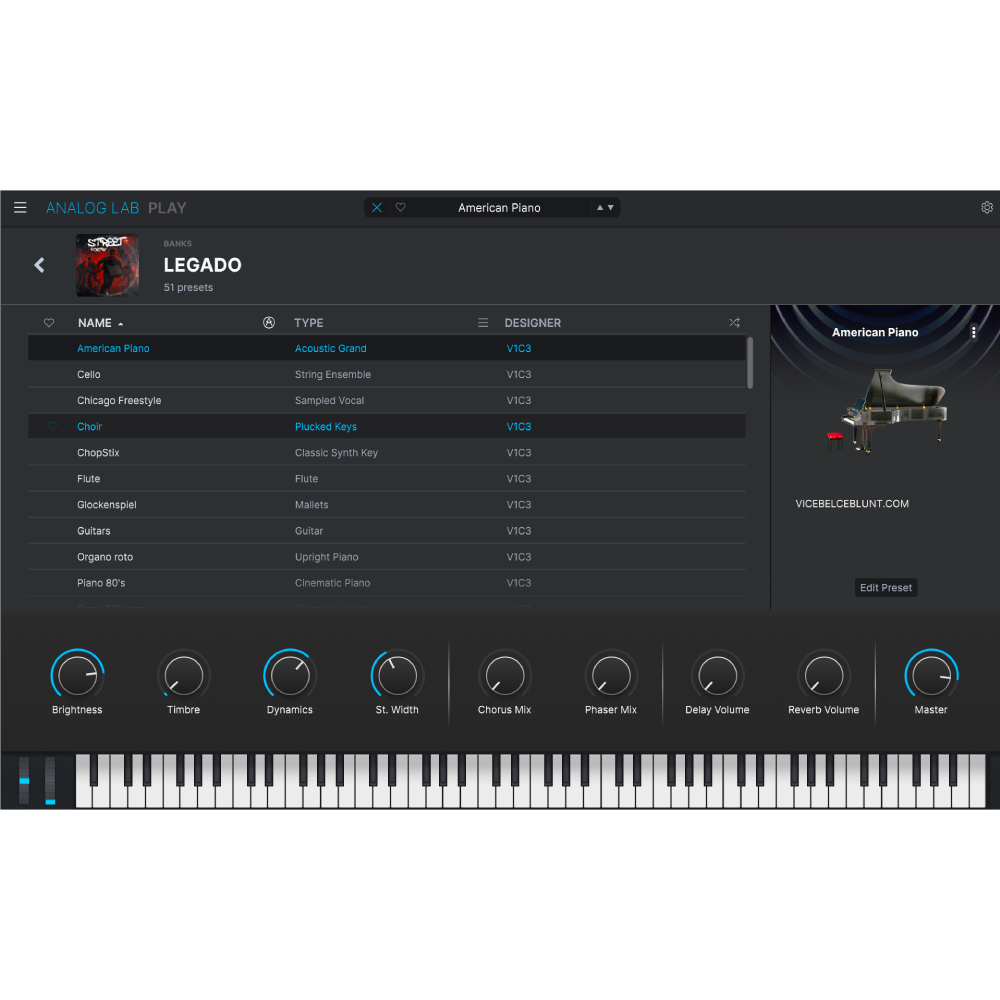Click the Arturia logo filter in the header

point(268,323)
